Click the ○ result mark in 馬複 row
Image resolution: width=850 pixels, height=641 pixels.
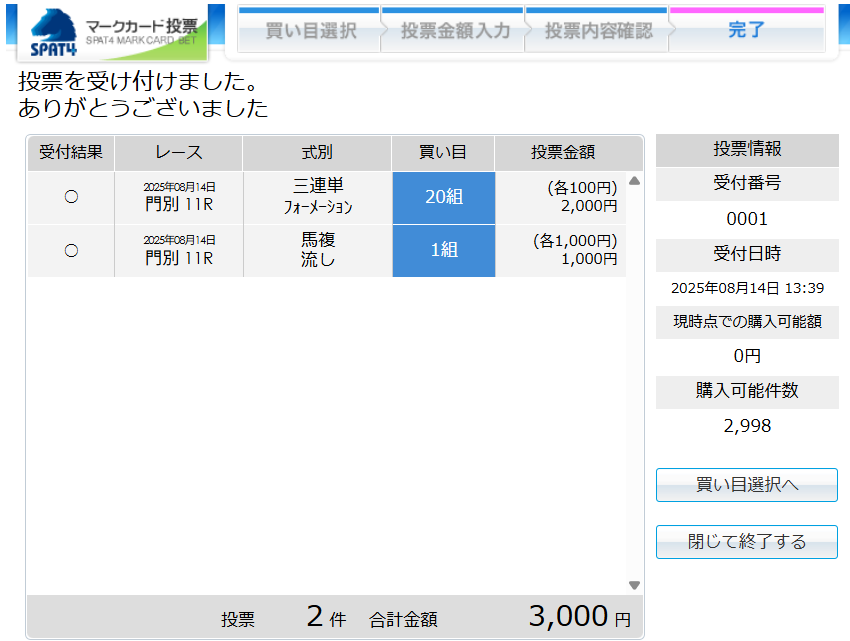pyautogui.click(x=71, y=251)
